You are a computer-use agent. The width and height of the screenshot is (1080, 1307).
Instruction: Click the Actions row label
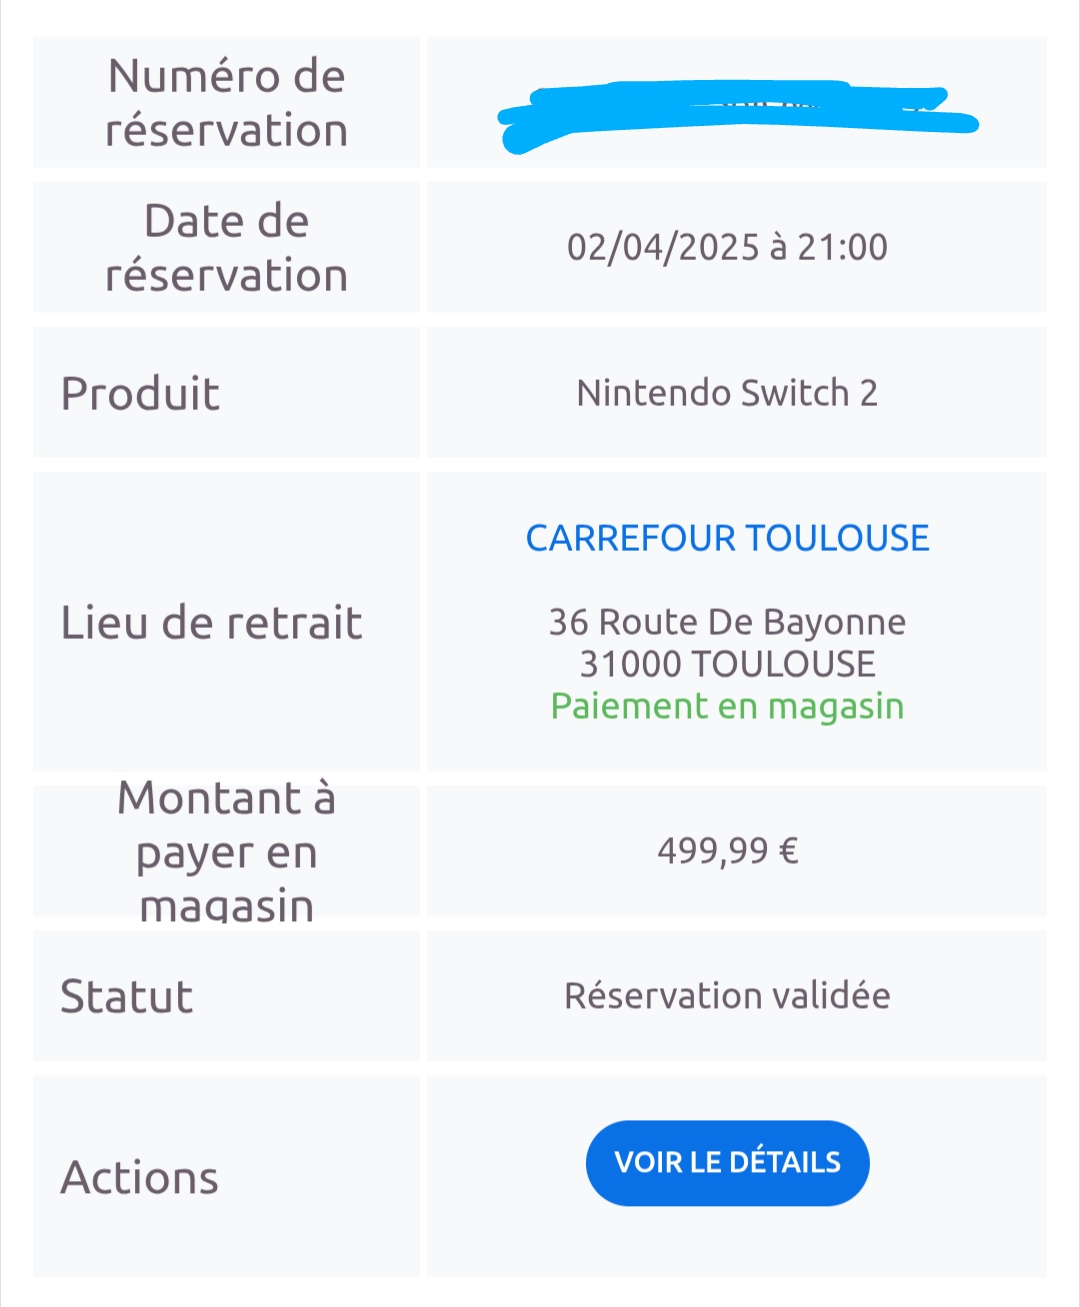(x=140, y=1177)
